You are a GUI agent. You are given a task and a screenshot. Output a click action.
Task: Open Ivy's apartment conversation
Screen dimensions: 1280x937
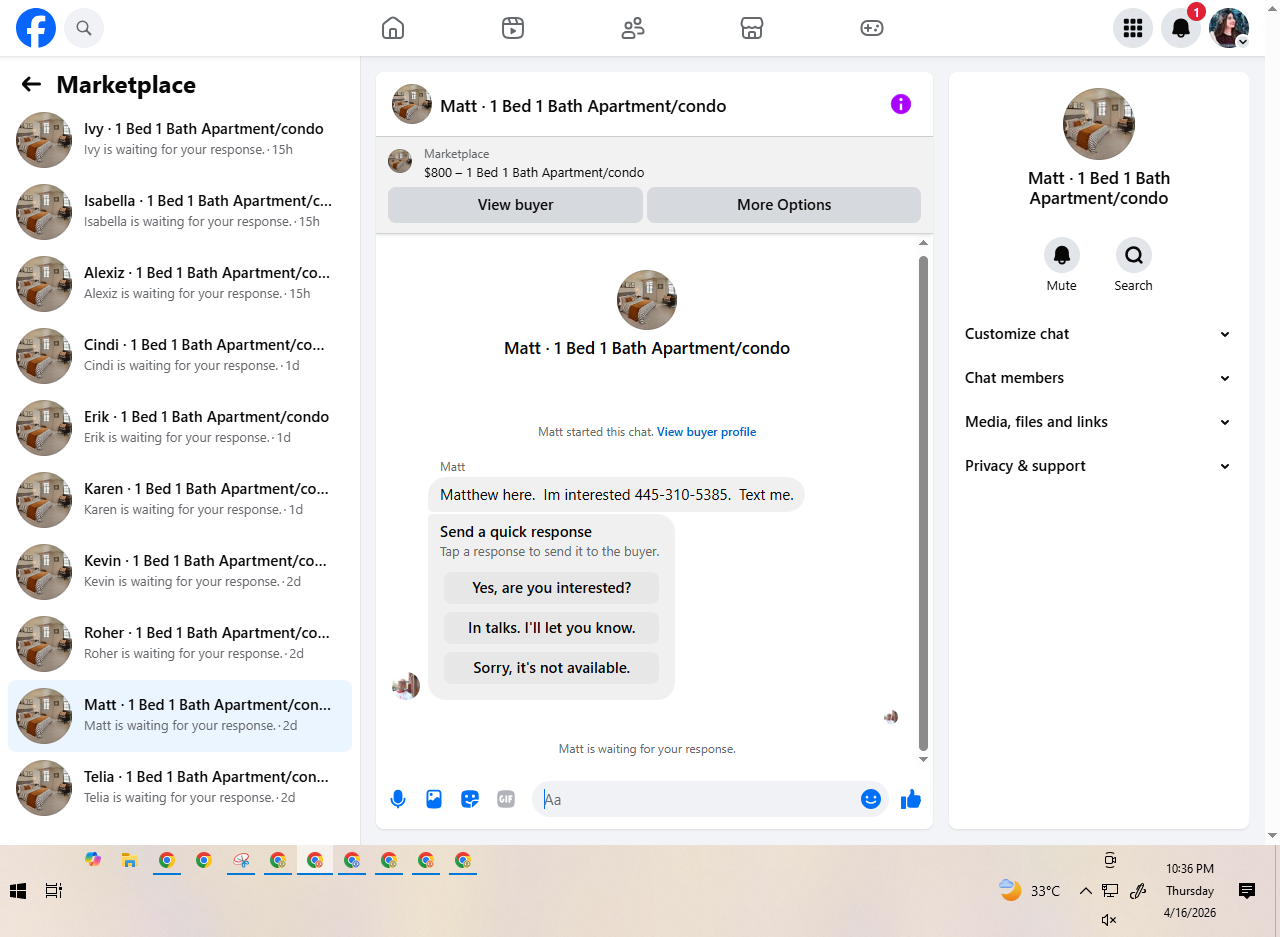[x=180, y=140]
